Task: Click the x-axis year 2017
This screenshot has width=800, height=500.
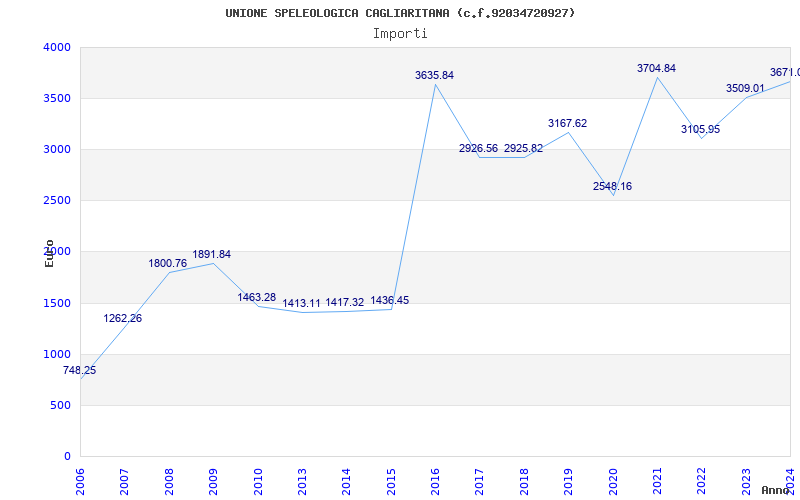Action: pos(480,482)
